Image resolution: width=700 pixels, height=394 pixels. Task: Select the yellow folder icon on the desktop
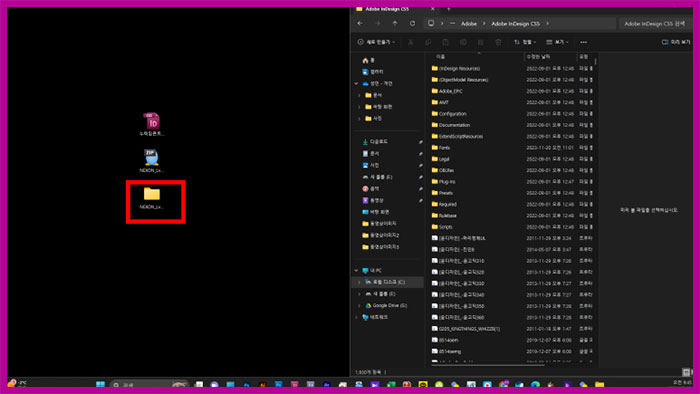tap(152, 199)
